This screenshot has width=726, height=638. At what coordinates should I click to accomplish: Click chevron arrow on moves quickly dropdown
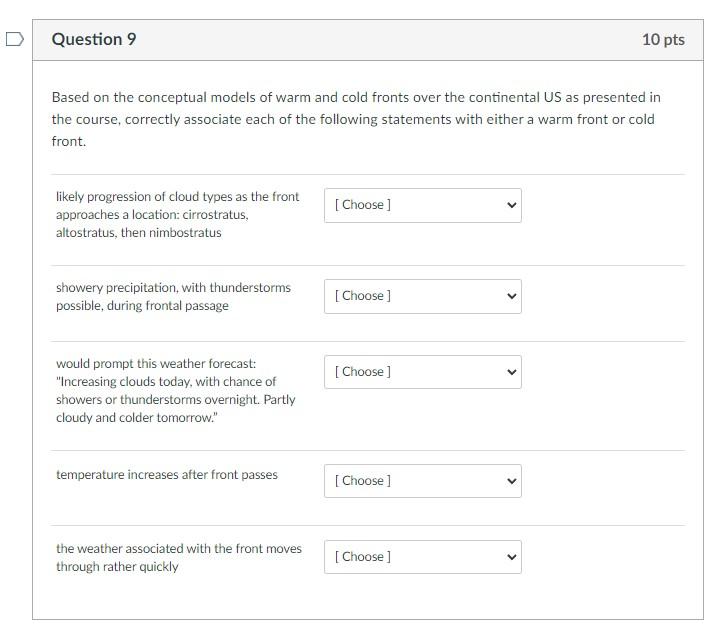click(x=511, y=557)
